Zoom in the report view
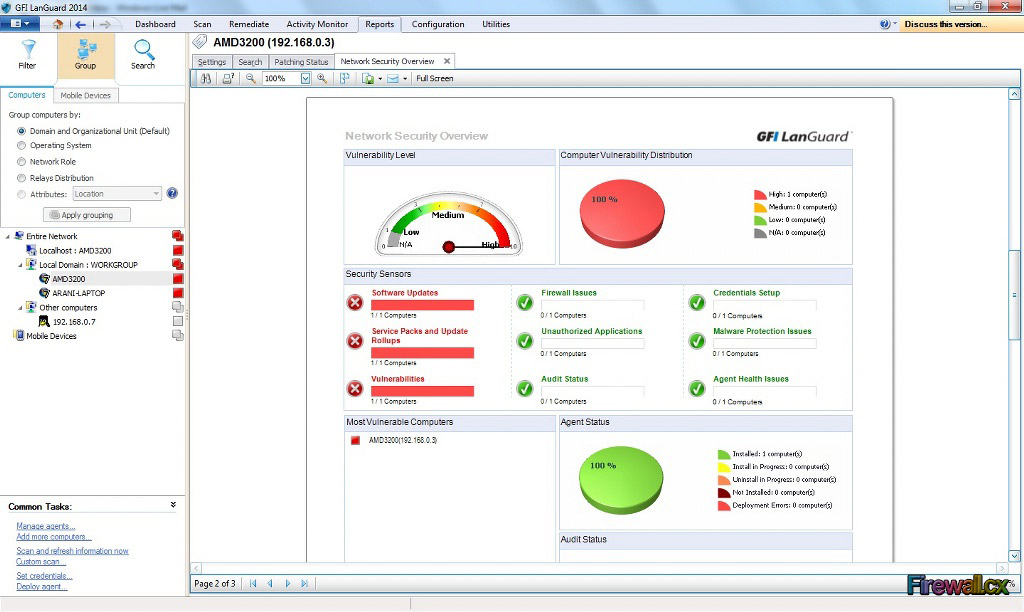The height and width of the screenshot is (612, 1024). tap(322, 78)
